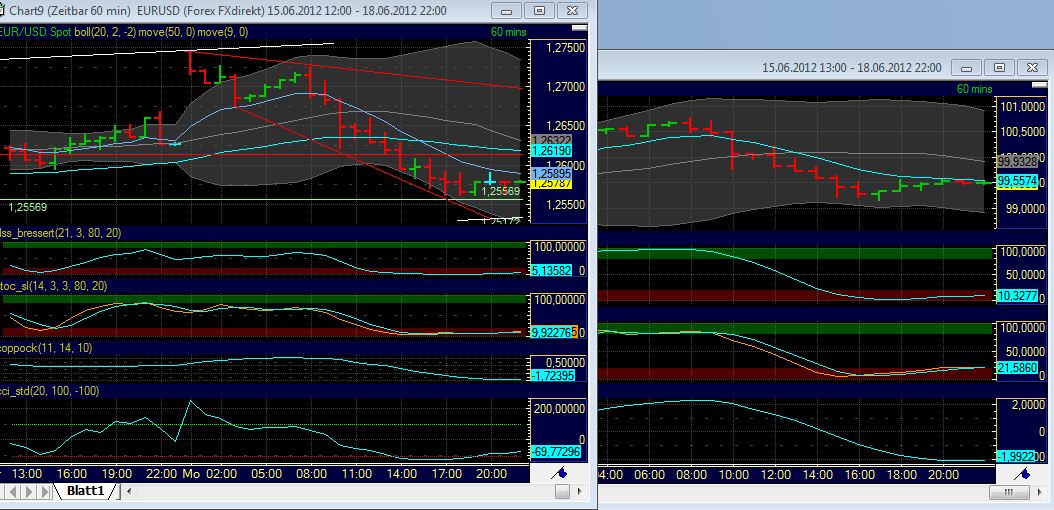Click the 22:00 time axis label in Chart9
The height and width of the screenshot is (510, 1054).
[x=162, y=474]
